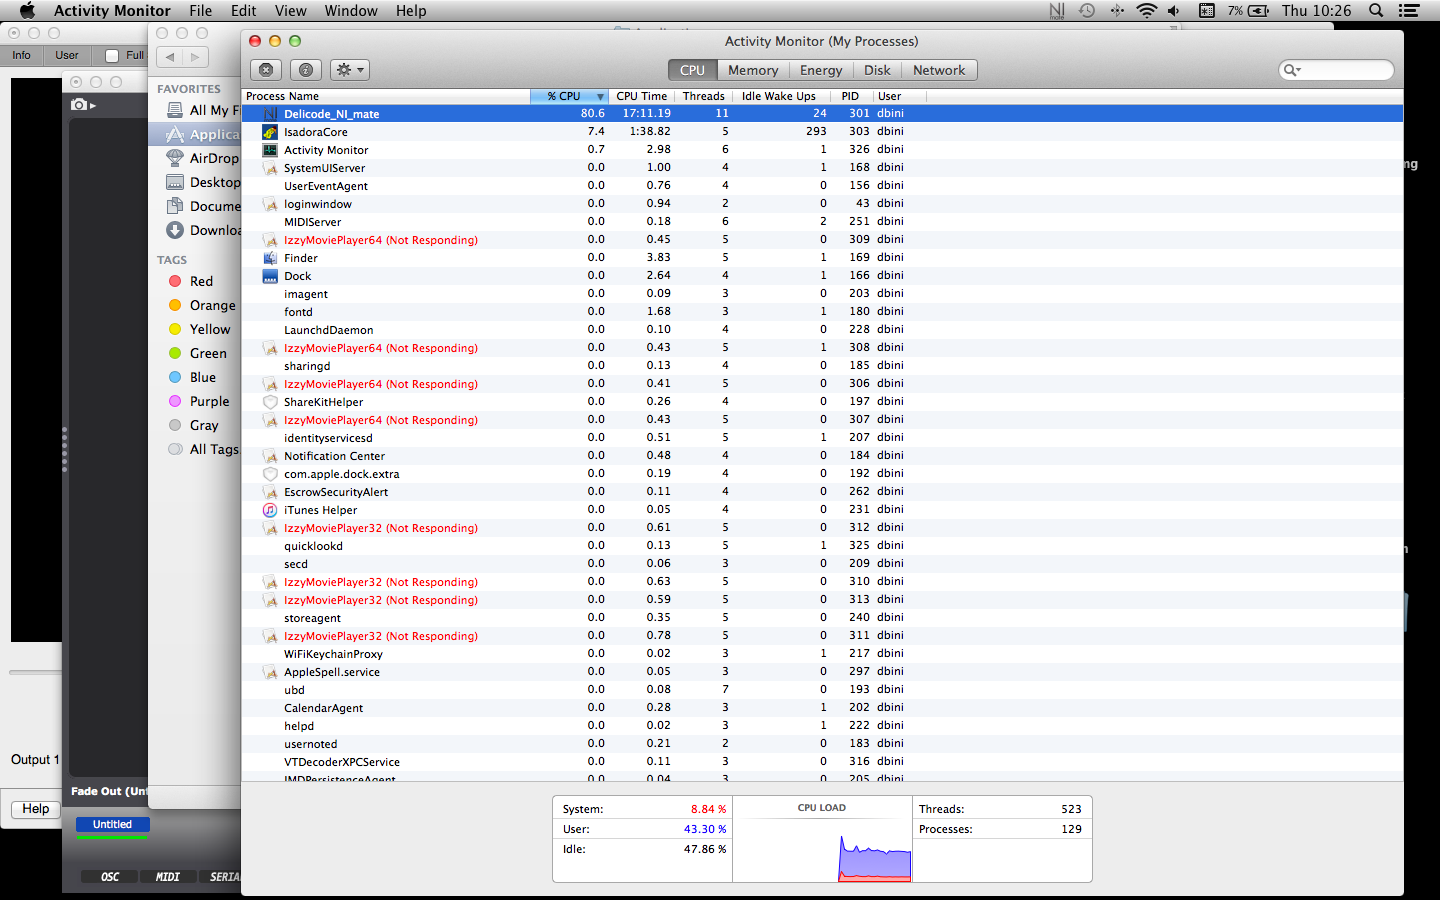Click the MIDI status indicator

pyautogui.click(x=168, y=877)
